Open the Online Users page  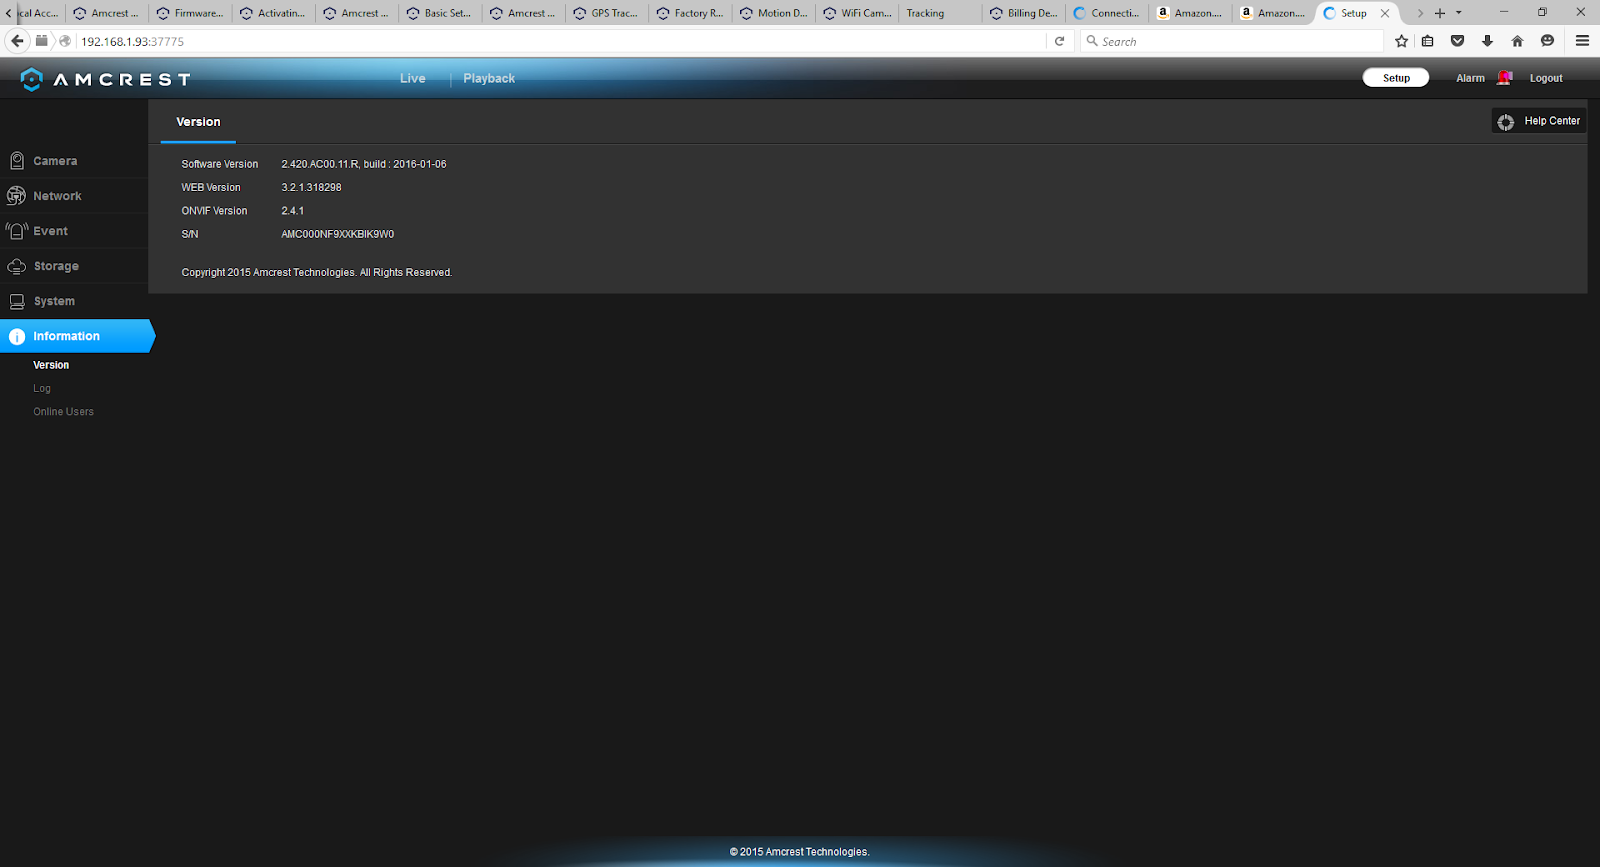(x=63, y=412)
